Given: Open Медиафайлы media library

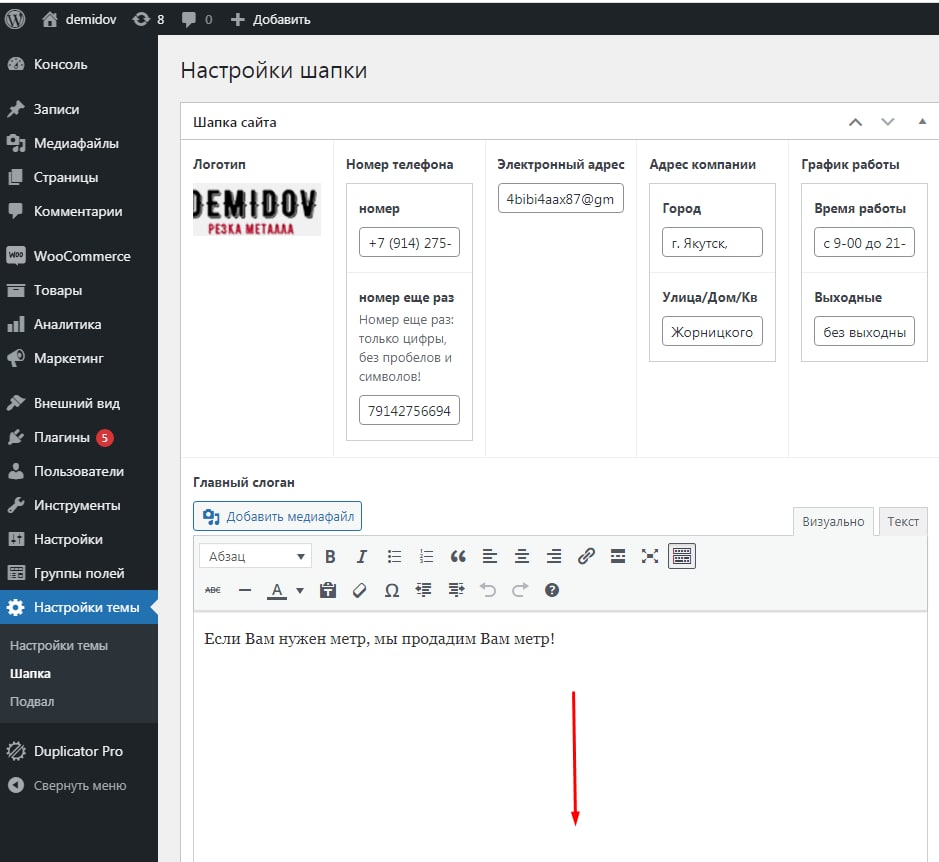Looking at the screenshot, I should (x=78, y=143).
